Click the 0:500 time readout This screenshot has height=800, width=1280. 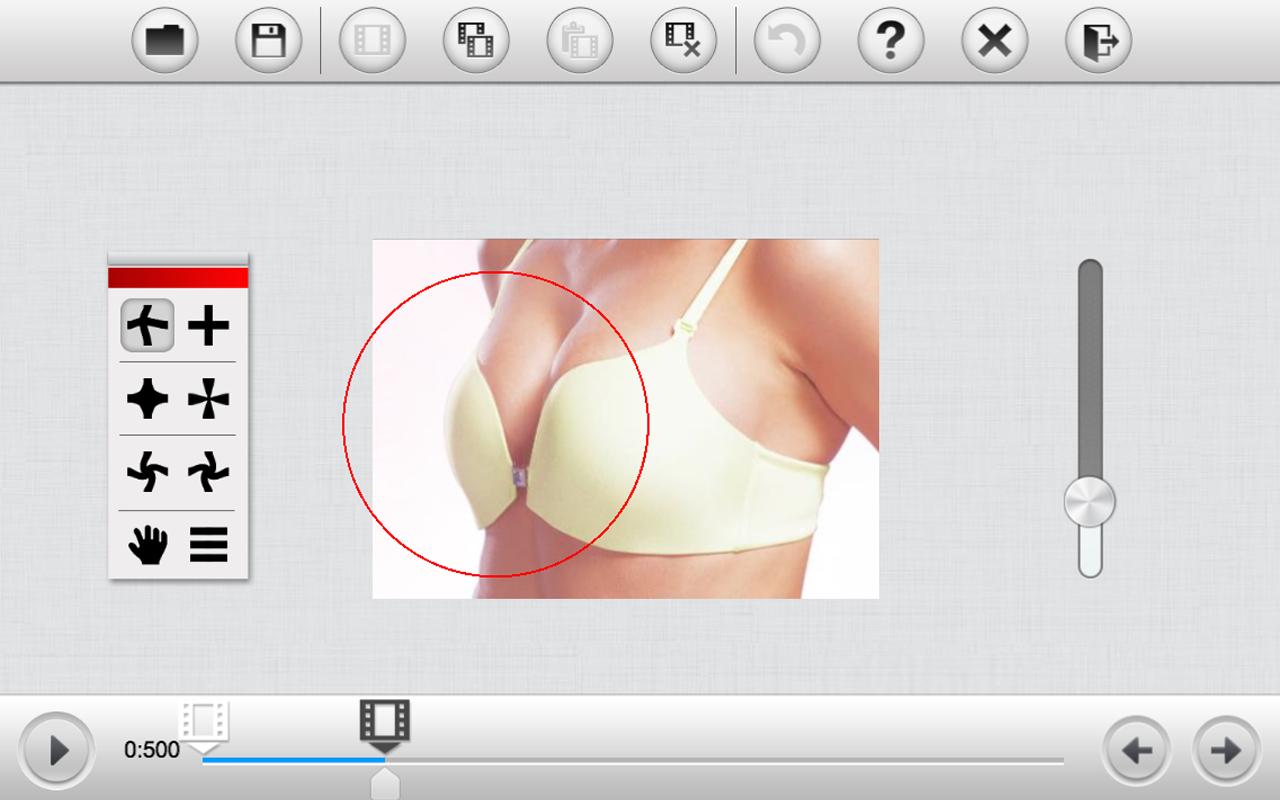152,750
